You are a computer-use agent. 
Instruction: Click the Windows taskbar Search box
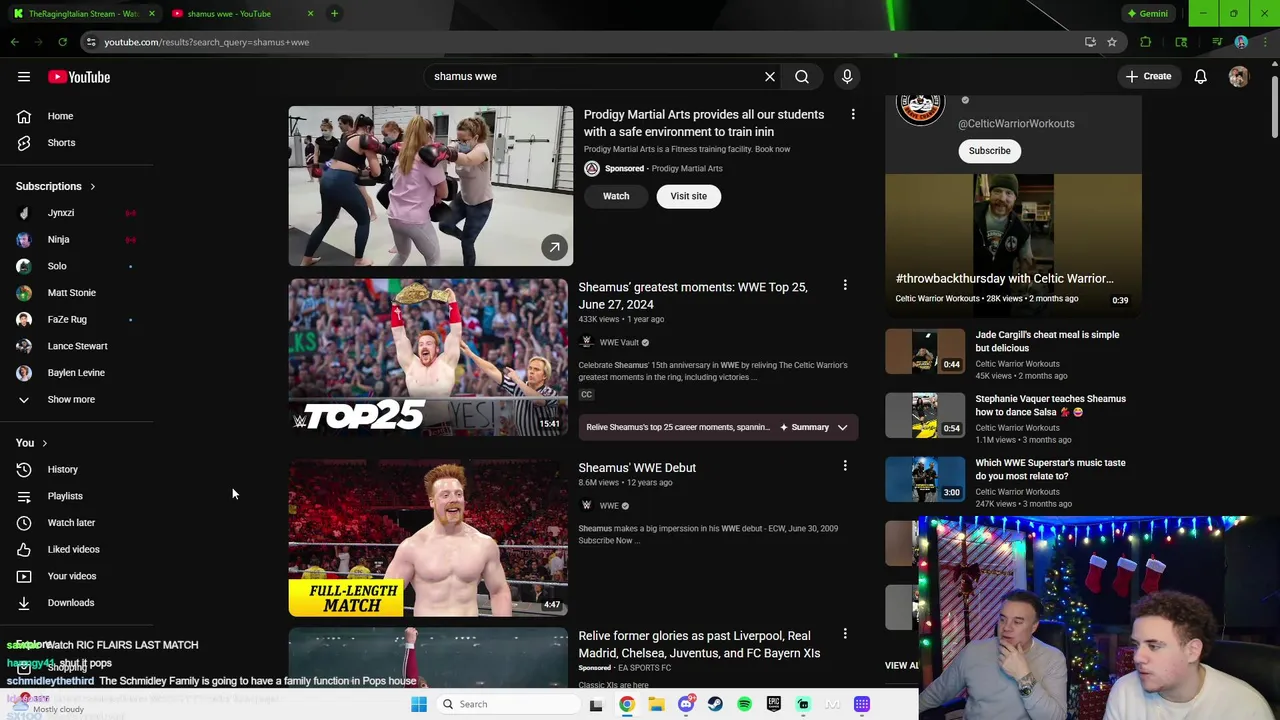[x=508, y=704]
